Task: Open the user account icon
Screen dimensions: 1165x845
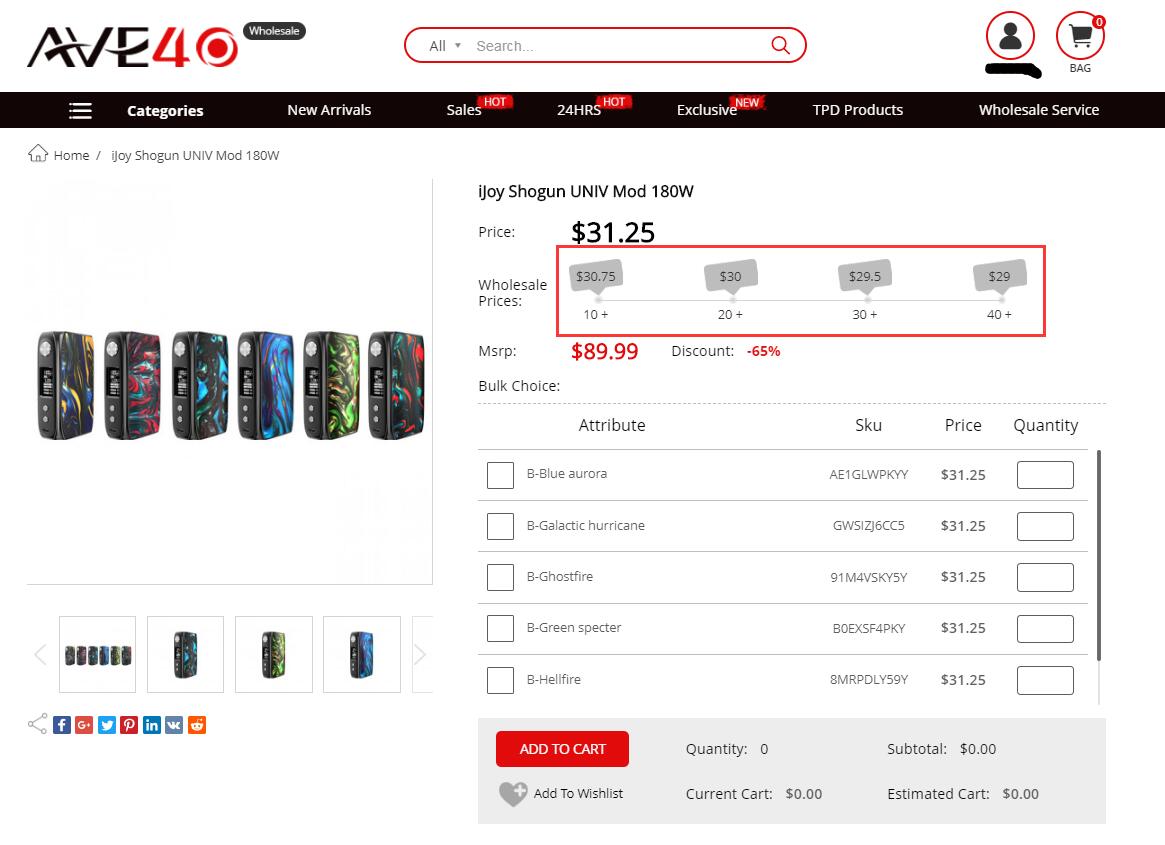Action: point(1010,36)
